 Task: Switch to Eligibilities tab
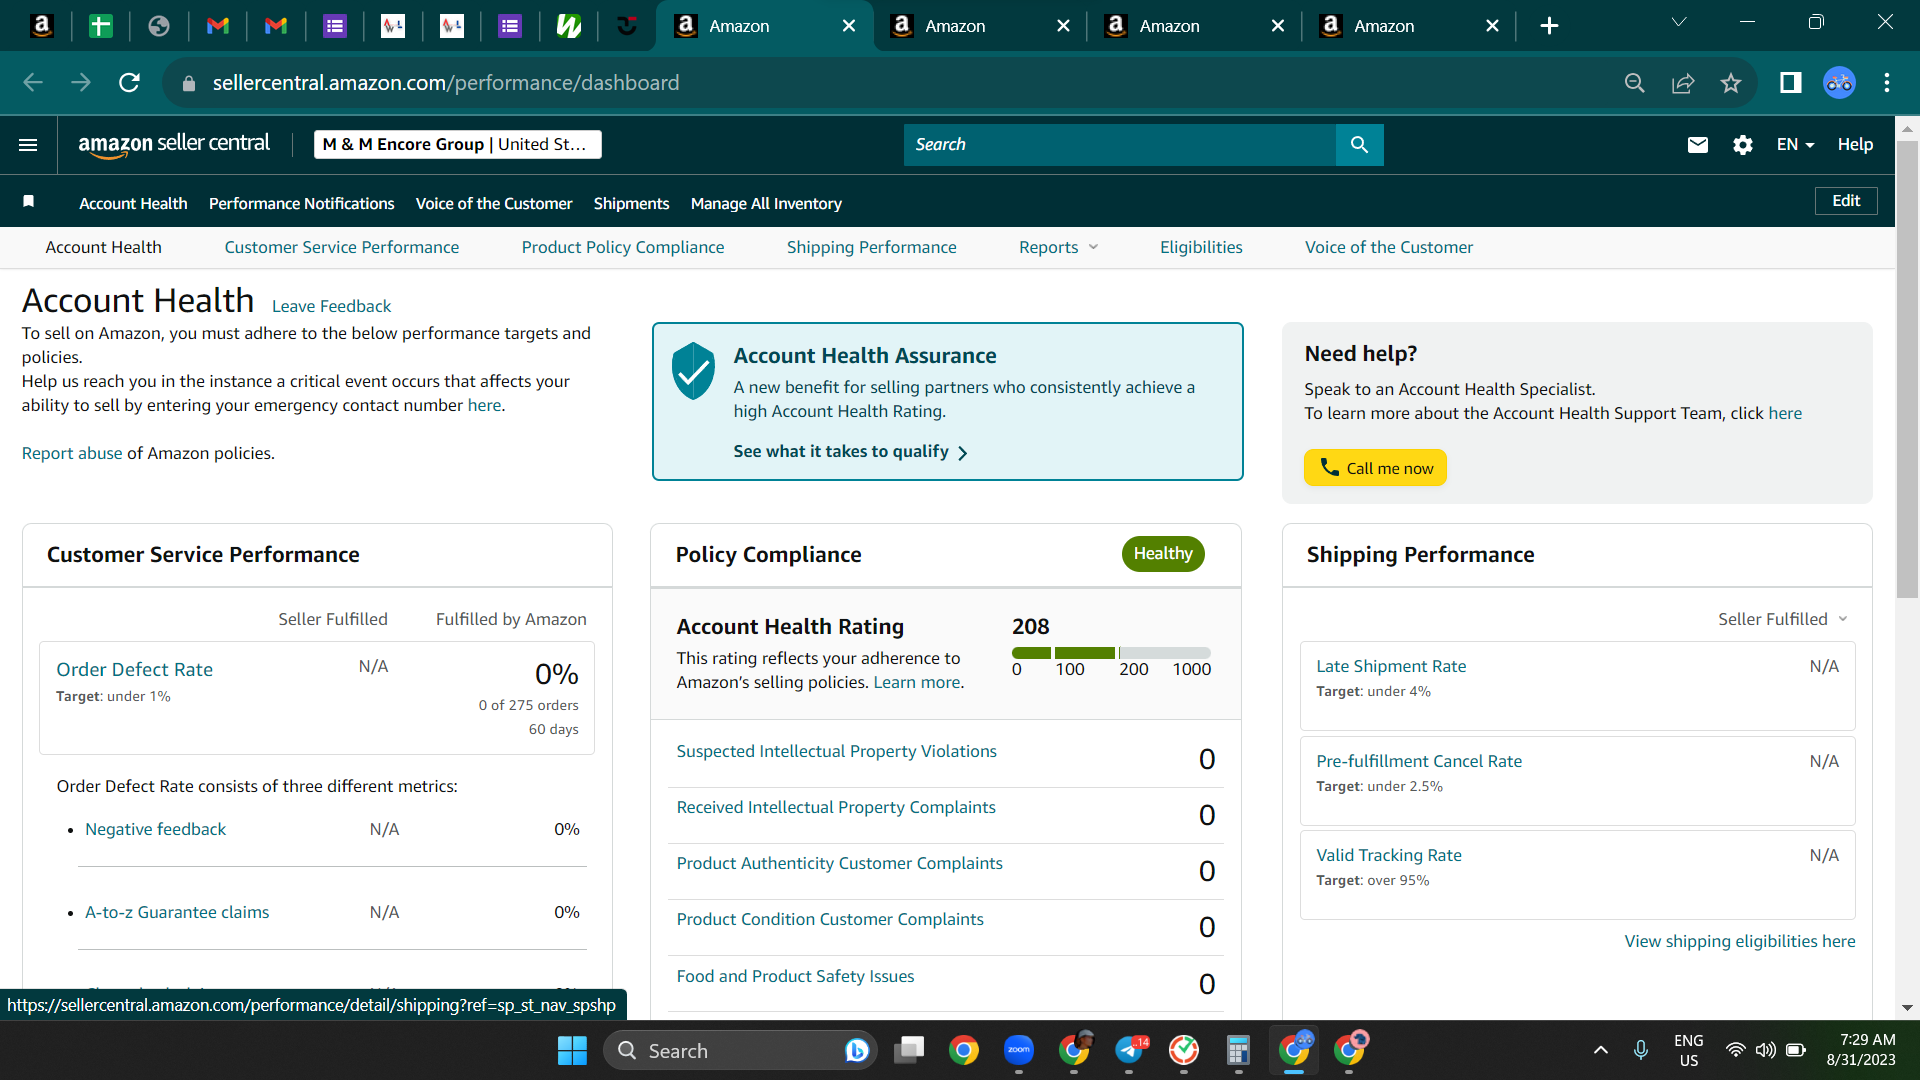[1201, 247]
